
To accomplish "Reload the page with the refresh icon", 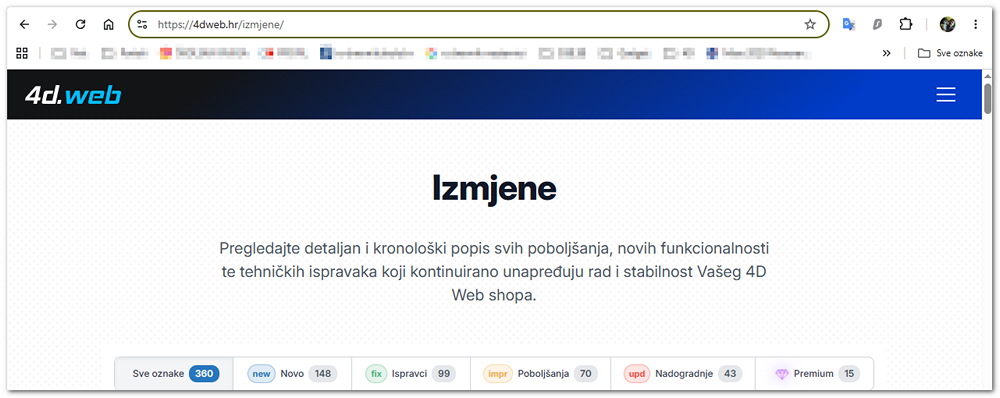I will (80, 24).
